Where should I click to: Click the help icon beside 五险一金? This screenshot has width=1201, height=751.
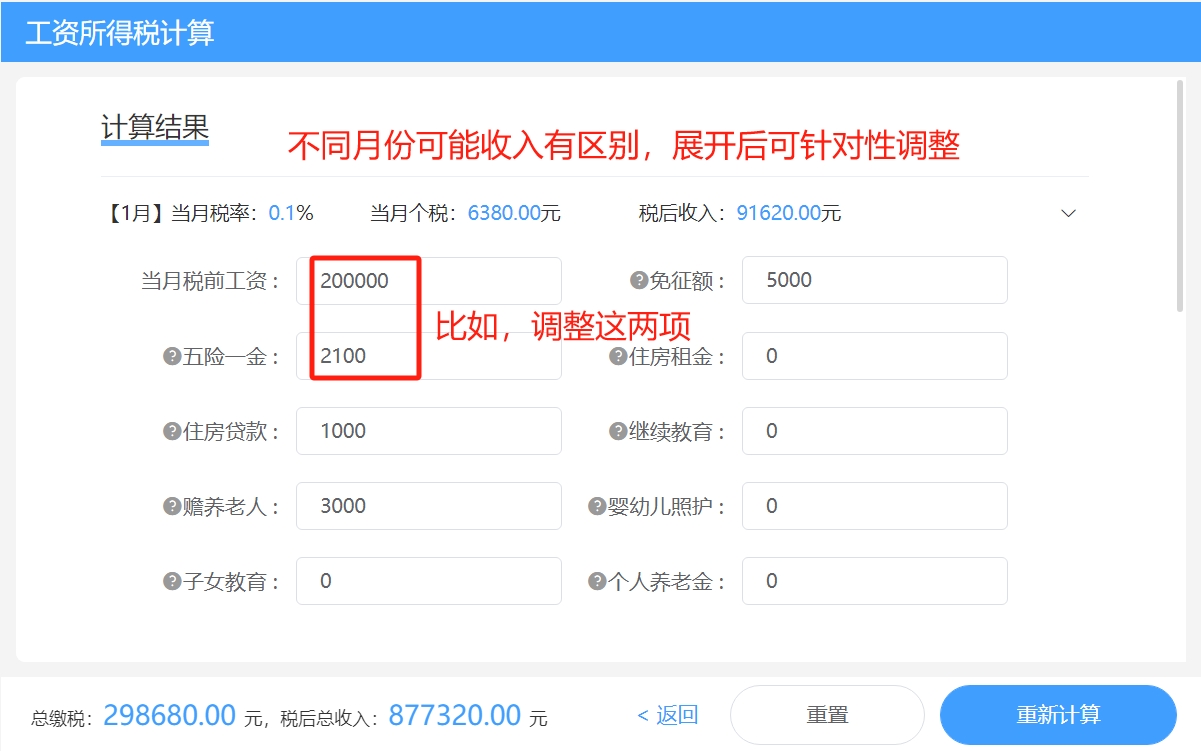point(171,356)
